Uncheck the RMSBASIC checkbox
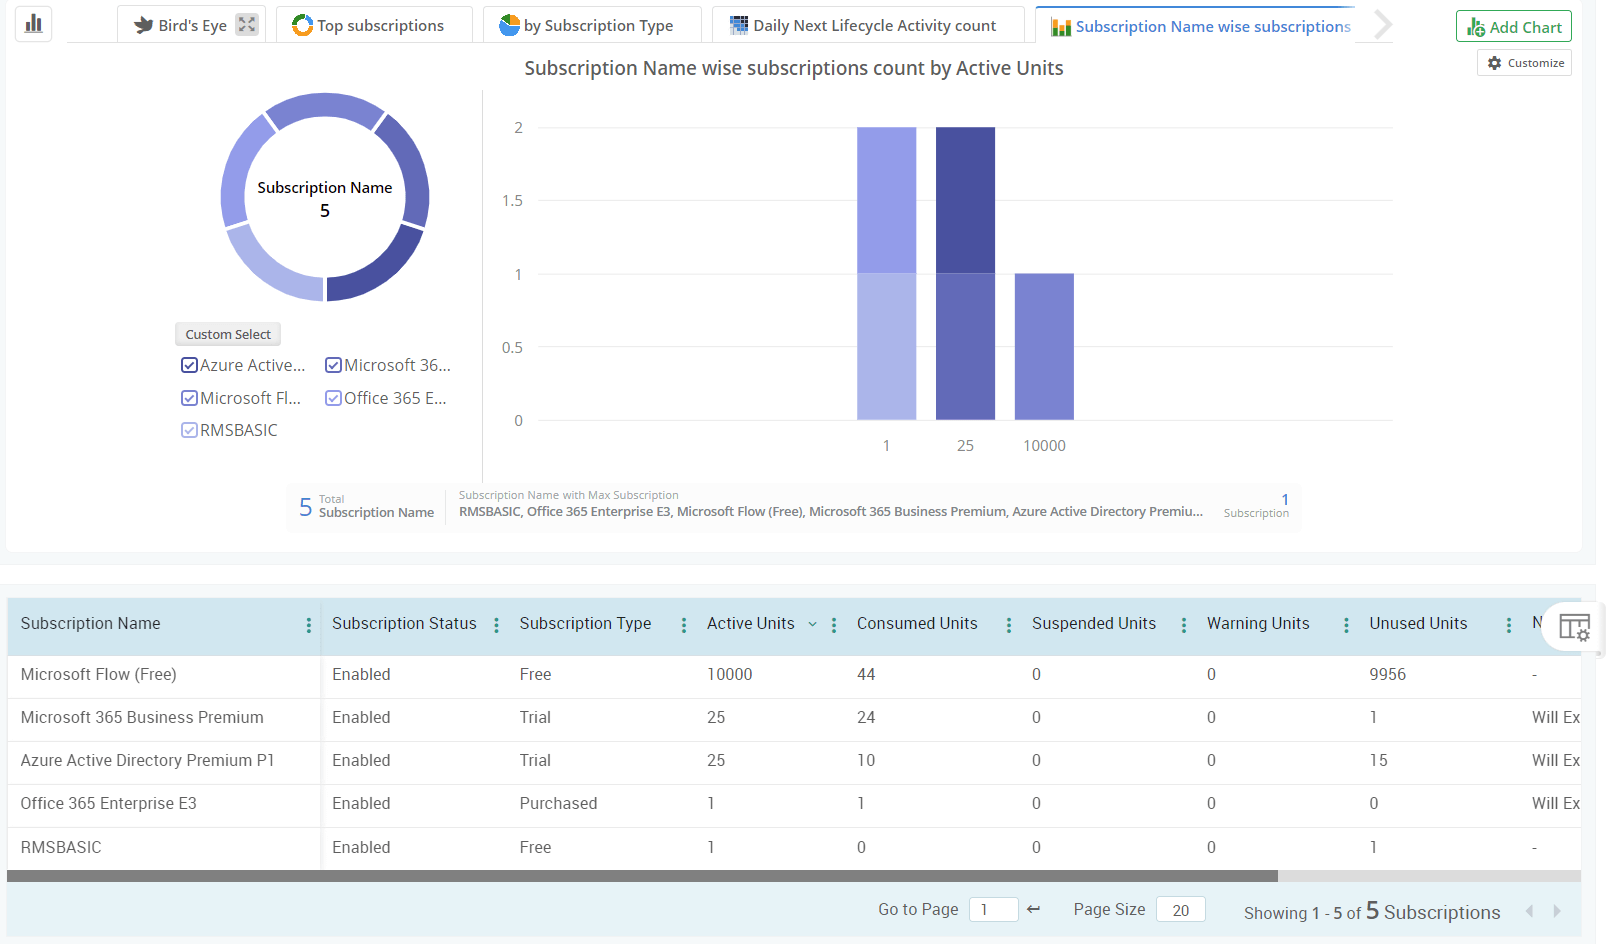This screenshot has height=944, width=1611. click(x=189, y=430)
